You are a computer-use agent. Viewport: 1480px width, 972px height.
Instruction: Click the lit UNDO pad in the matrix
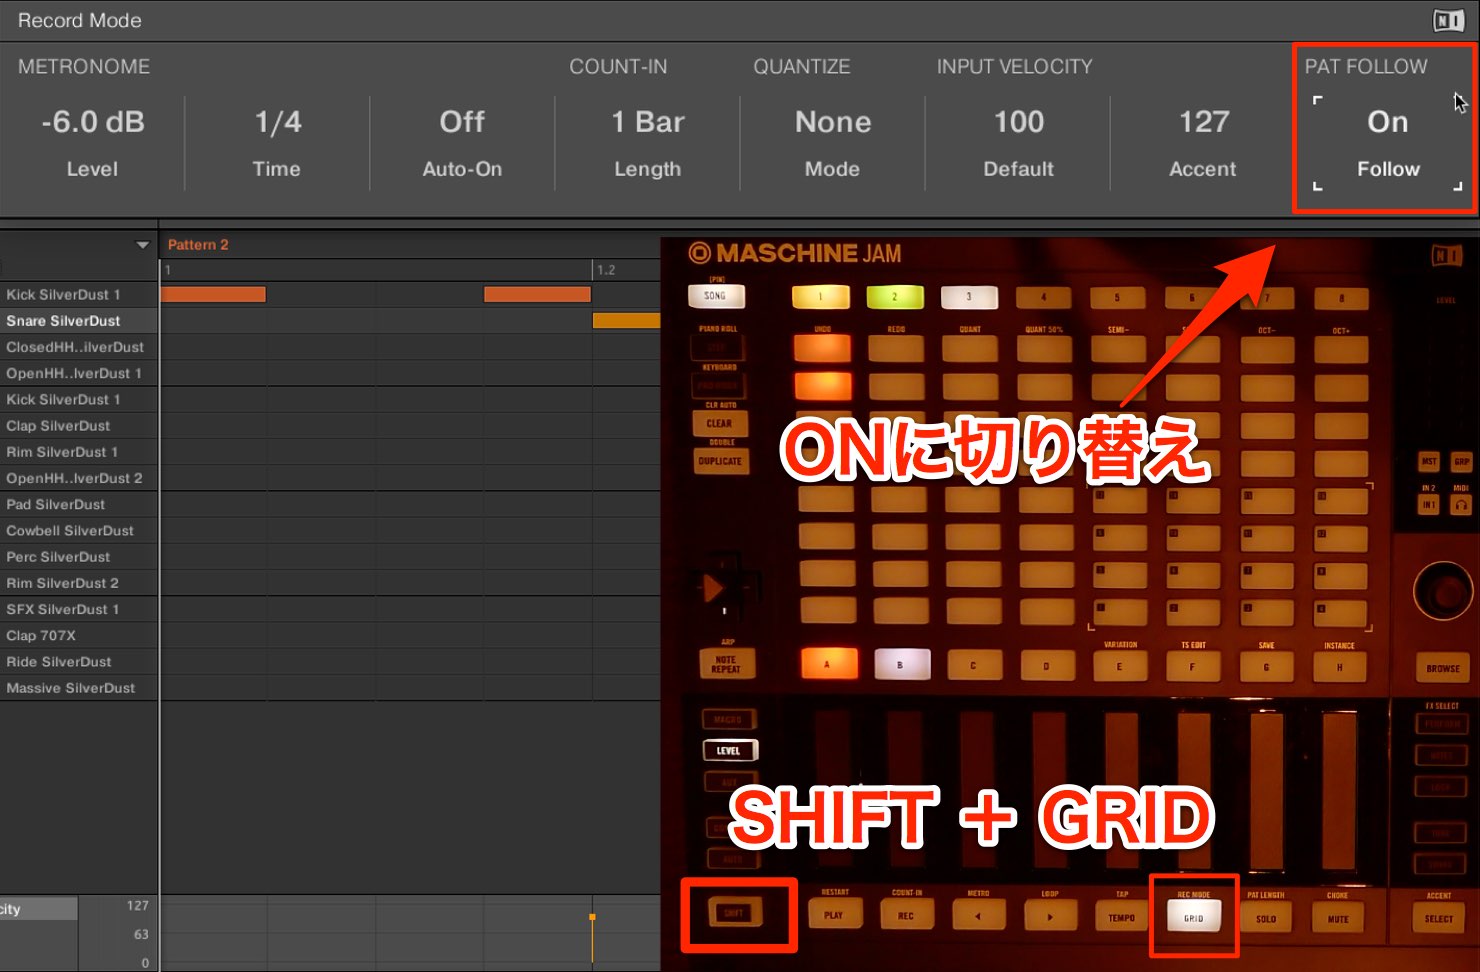click(822, 348)
